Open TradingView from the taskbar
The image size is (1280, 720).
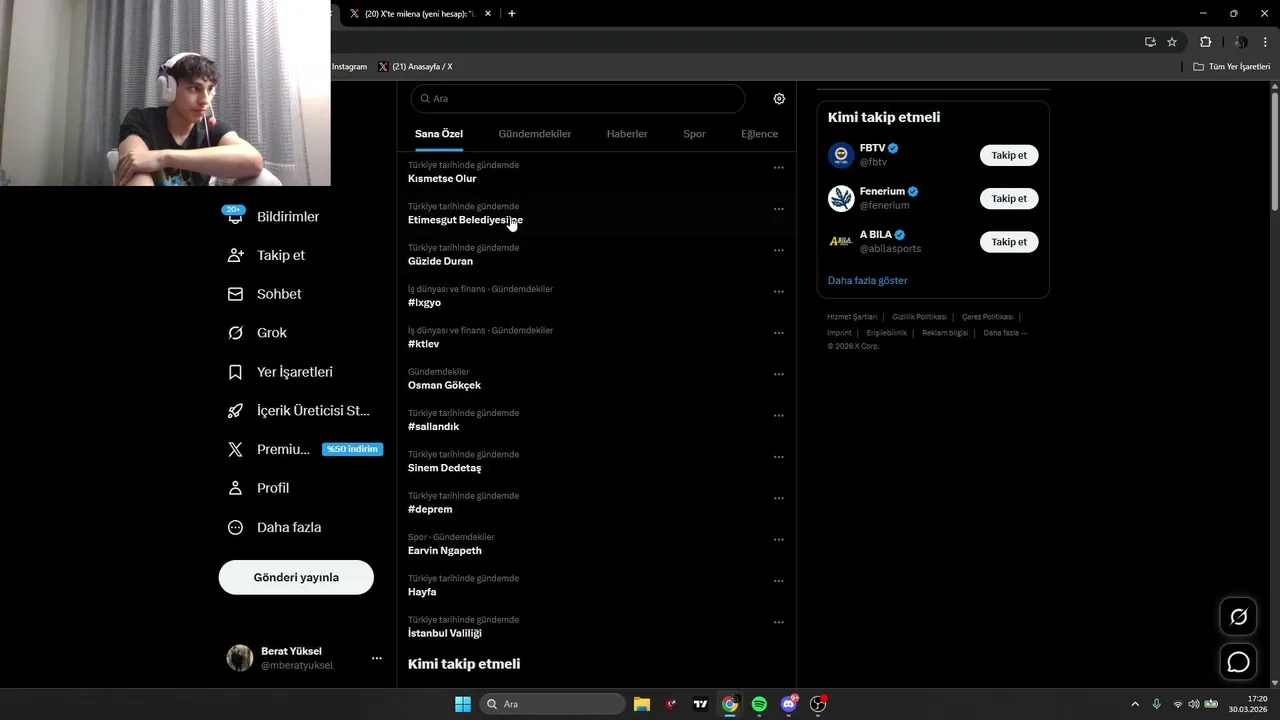pos(701,704)
